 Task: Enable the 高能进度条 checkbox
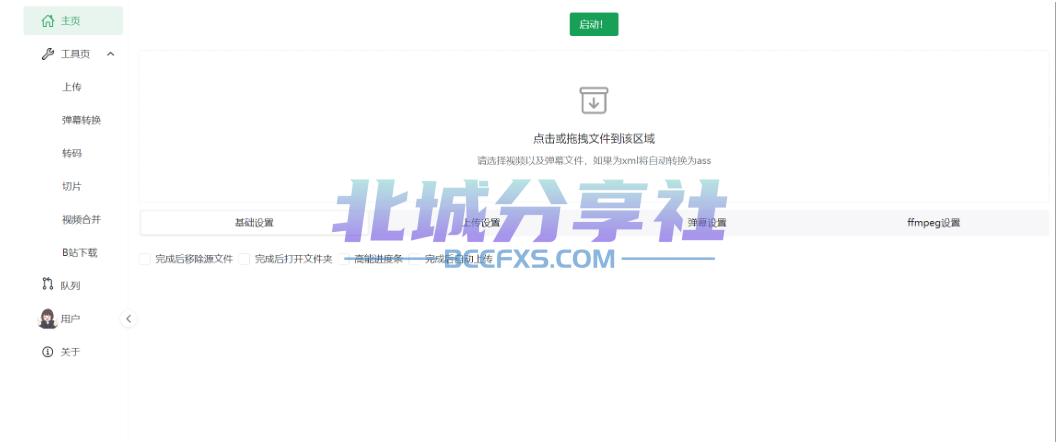344,259
